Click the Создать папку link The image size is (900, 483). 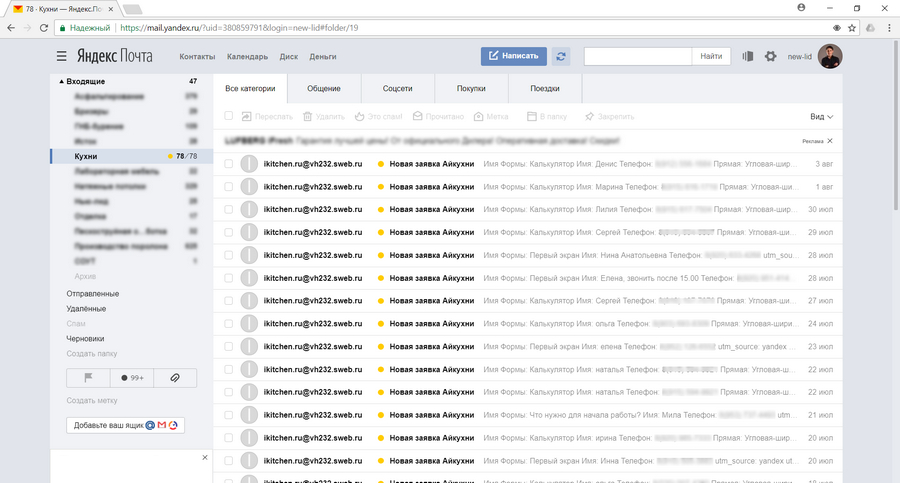92,354
